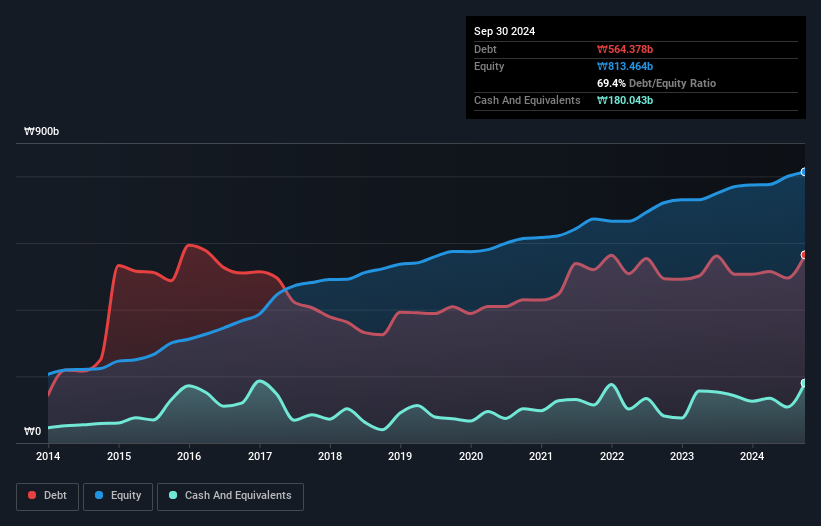Toggle the Debt series legend button
The height and width of the screenshot is (526, 821).
48,496
